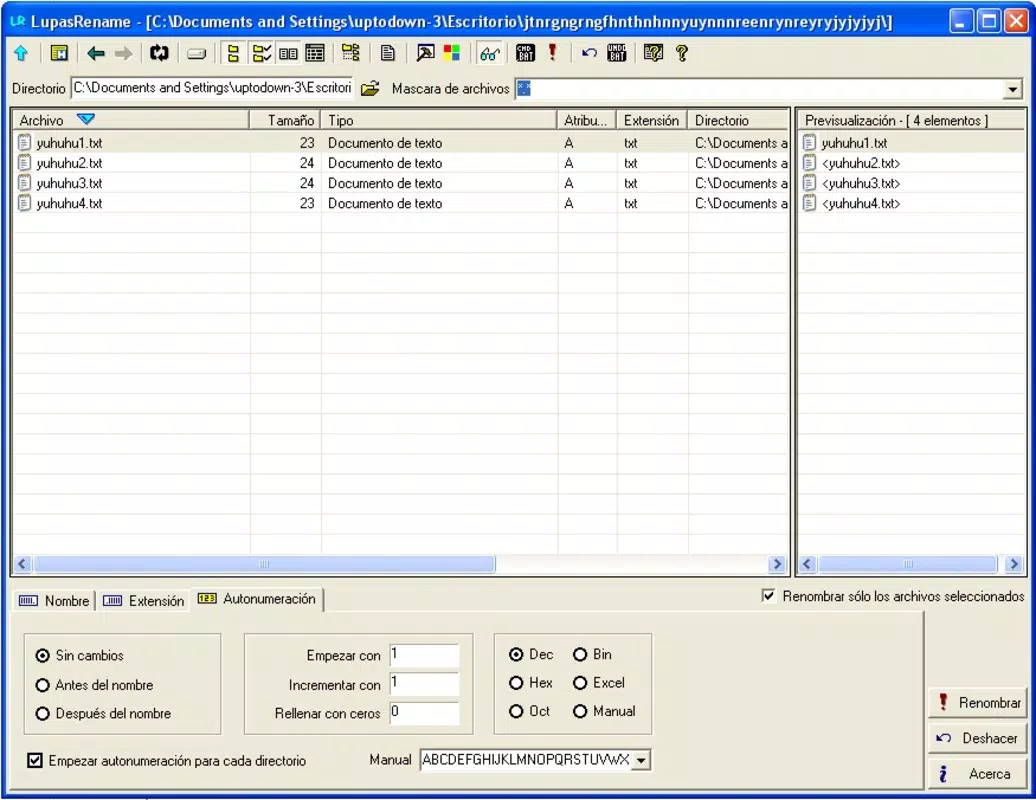Click the yellow question mark help icon
The image size is (1036, 800).
point(682,54)
